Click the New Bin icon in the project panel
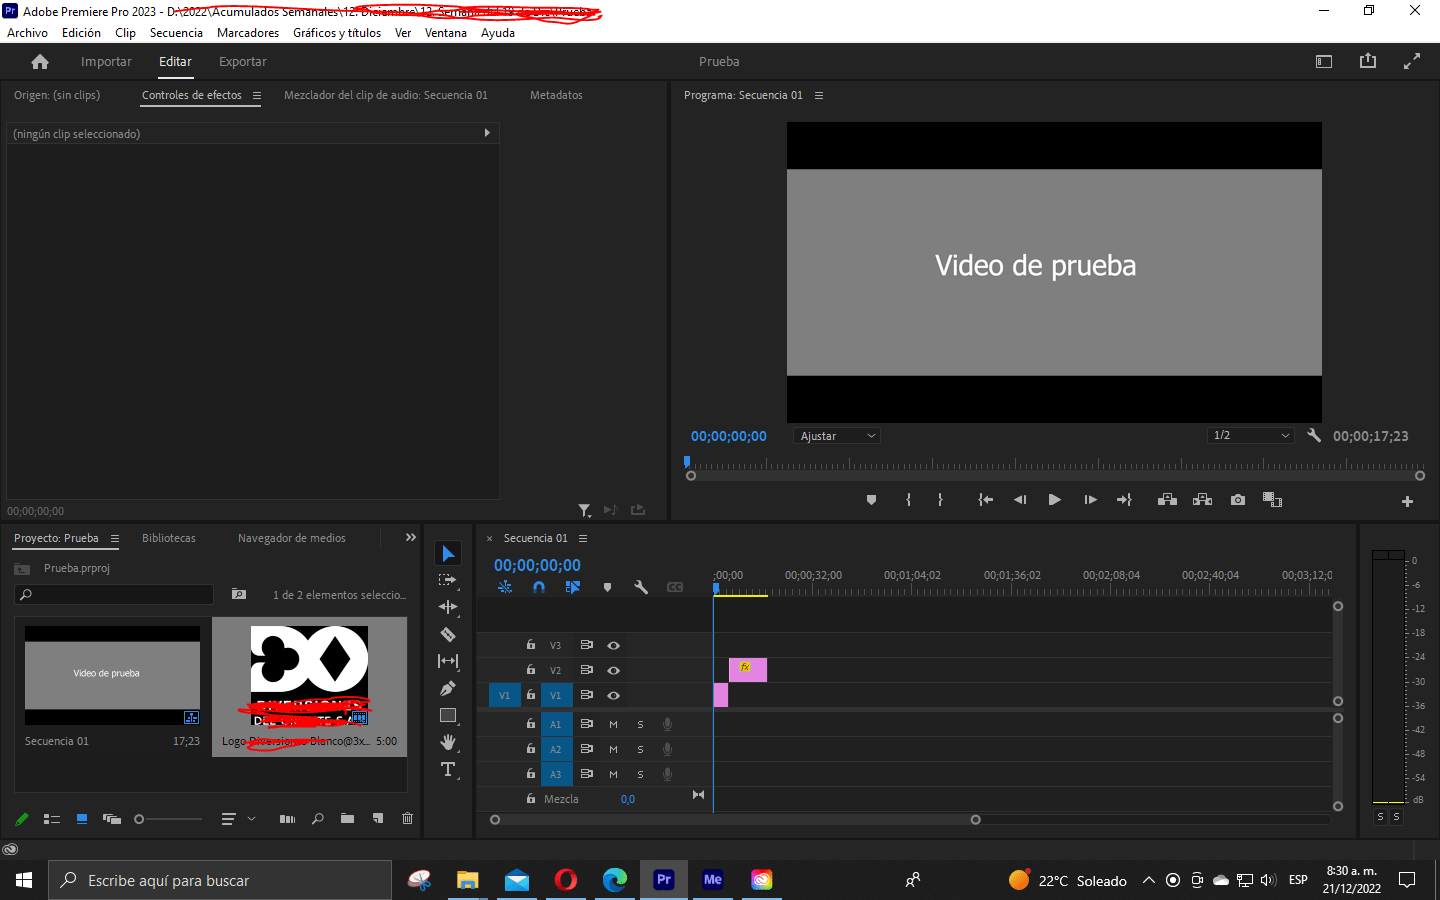1440x900 pixels. coord(347,818)
